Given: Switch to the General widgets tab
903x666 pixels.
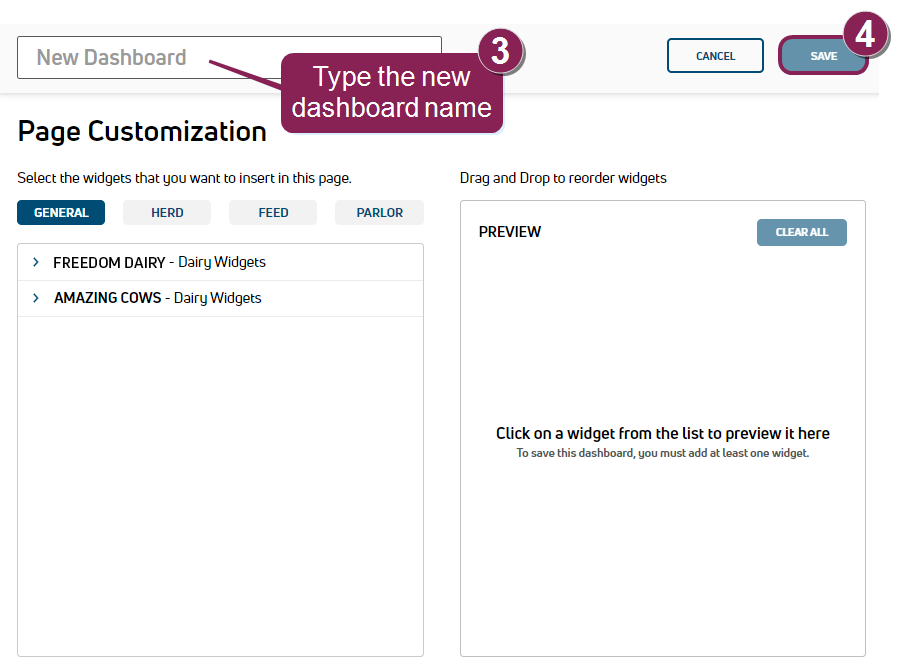Looking at the screenshot, I should tap(61, 213).
